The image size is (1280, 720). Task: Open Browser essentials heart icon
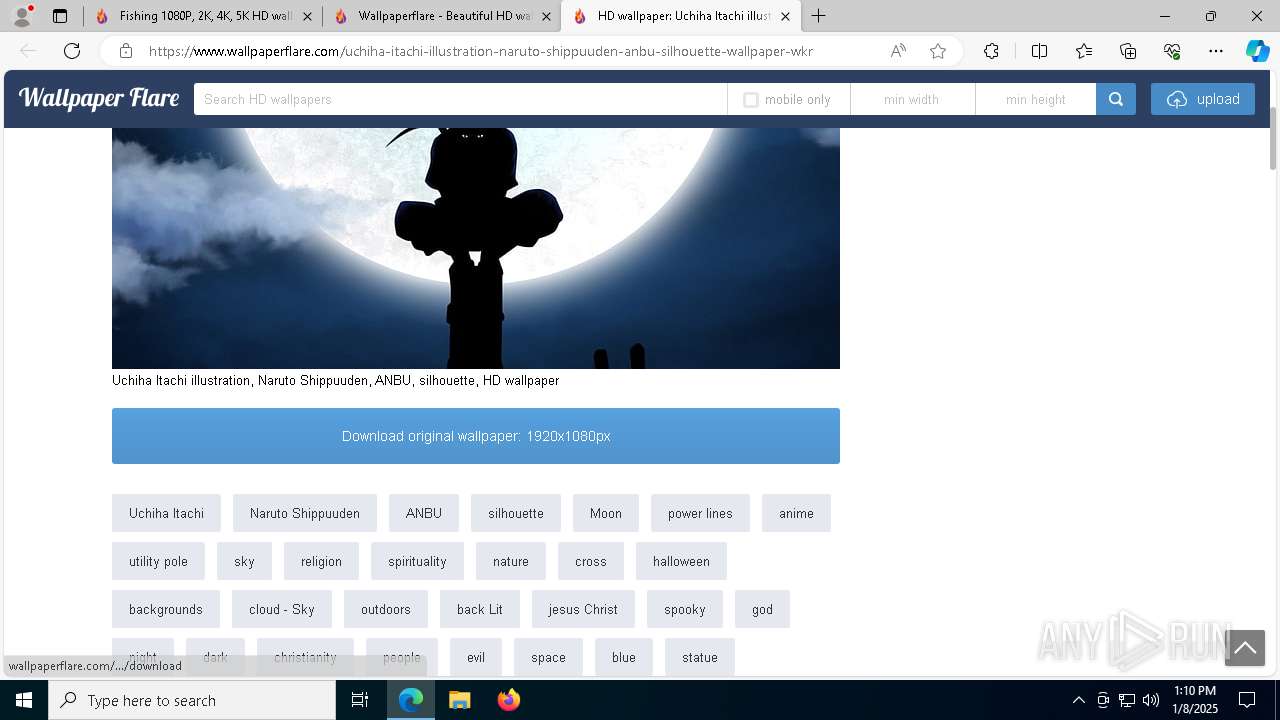1172,51
